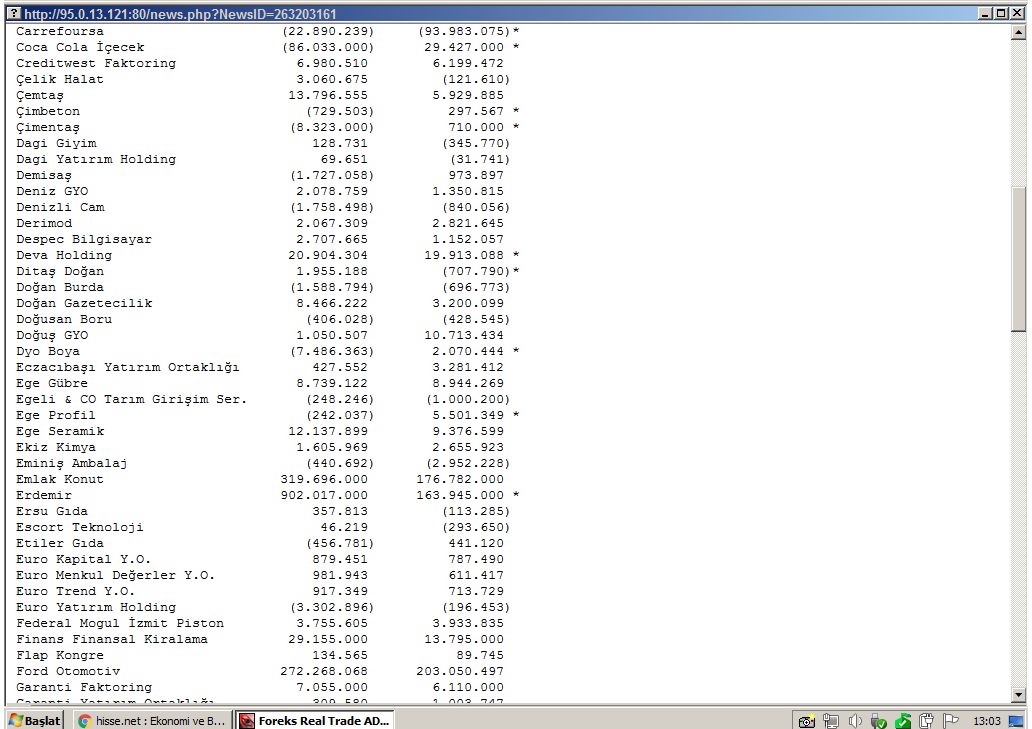Click the Safely Remove Hardware USB icon
The image size is (1032, 729).
(x=879, y=721)
